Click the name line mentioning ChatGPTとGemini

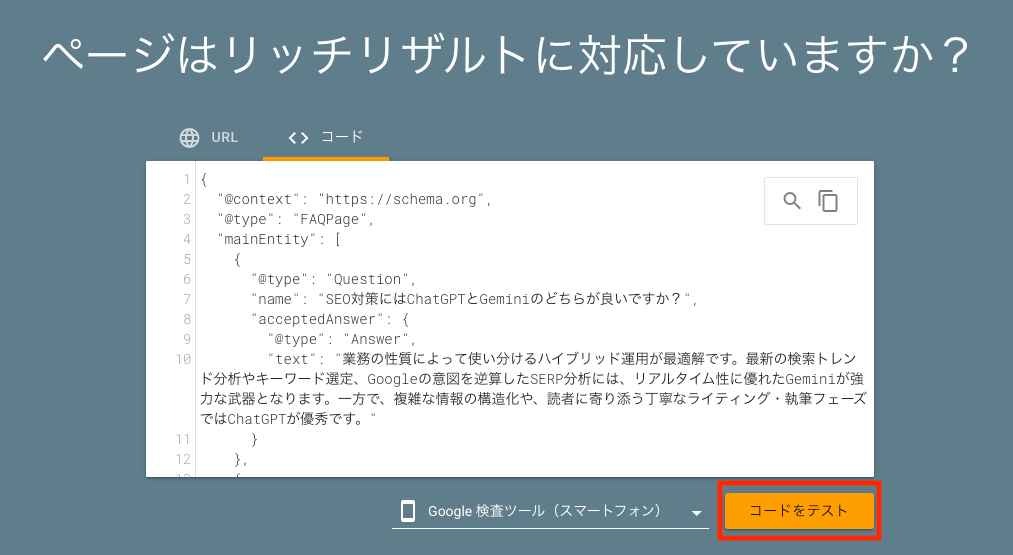[475, 299]
